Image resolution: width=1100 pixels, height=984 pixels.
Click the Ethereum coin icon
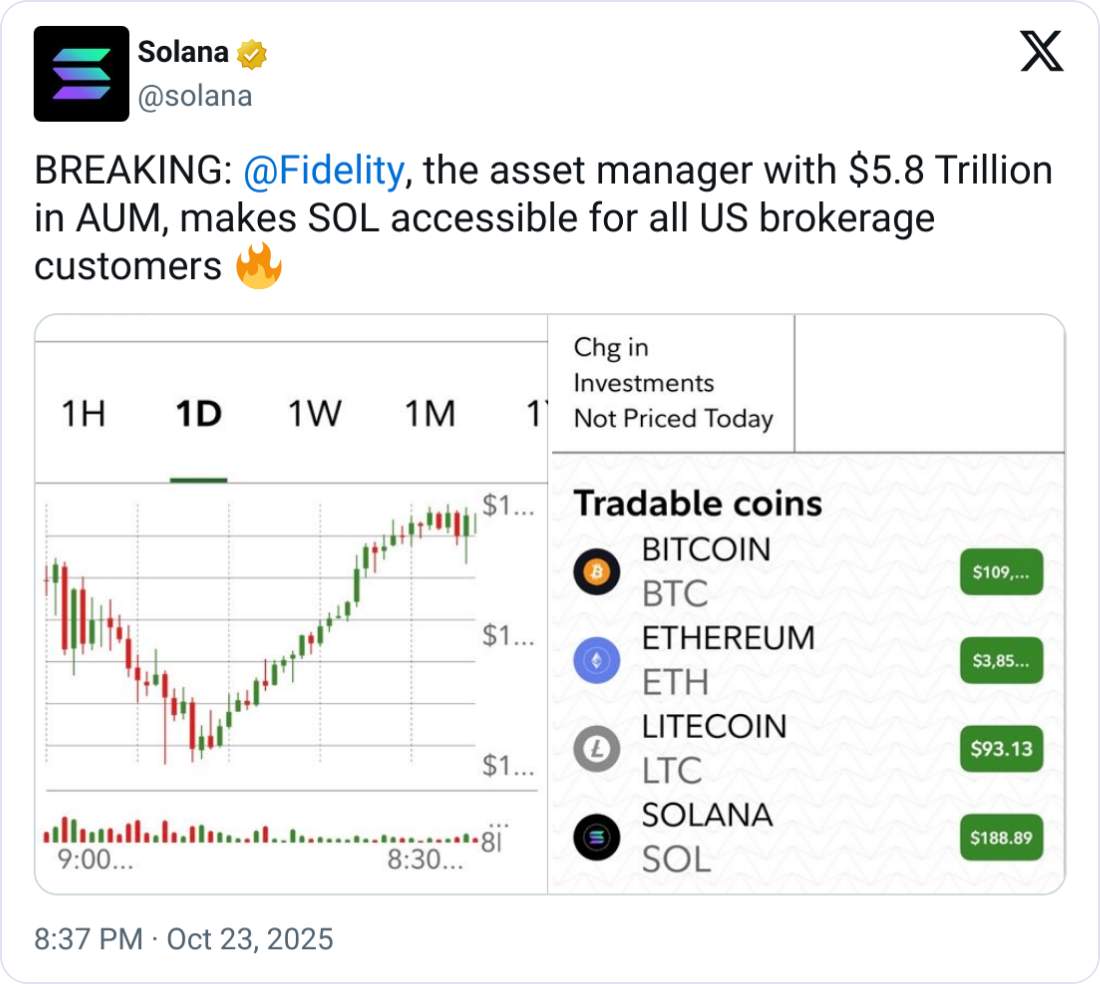point(597,659)
